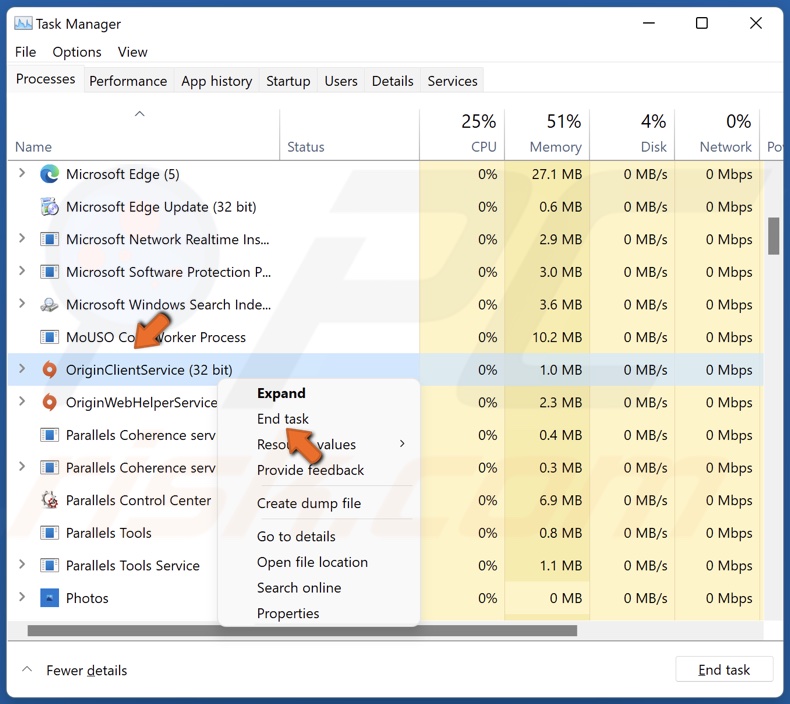Sort by the Network column header
Viewport: 790px width, 704px height.
click(x=717, y=135)
